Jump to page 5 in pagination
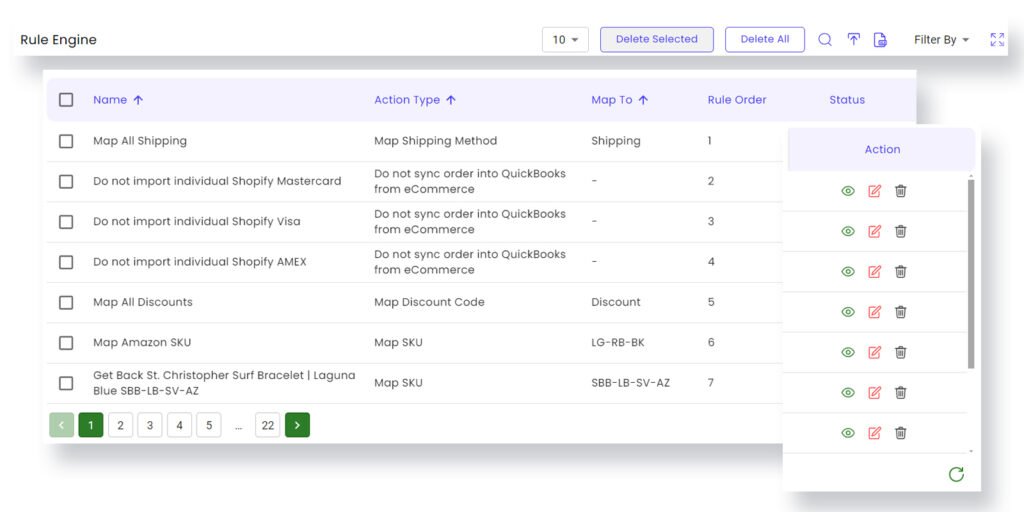 [209, 425]
